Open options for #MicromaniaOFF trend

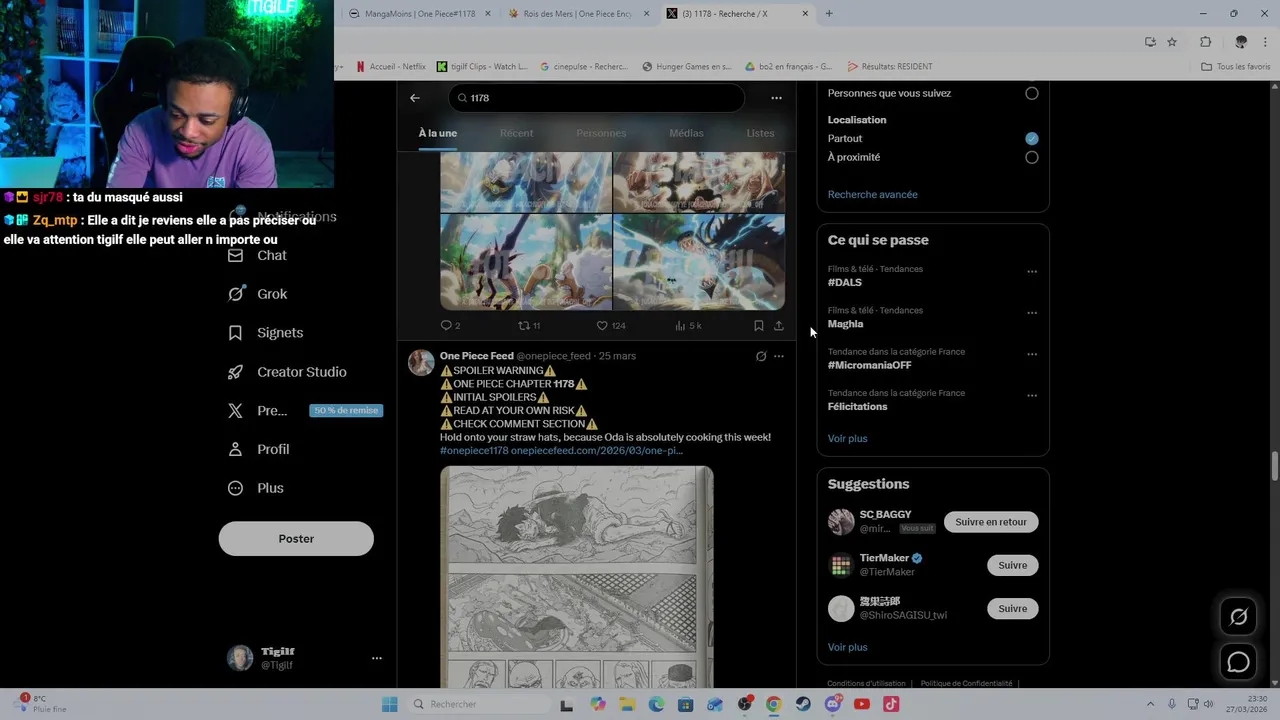[1032, 354]
